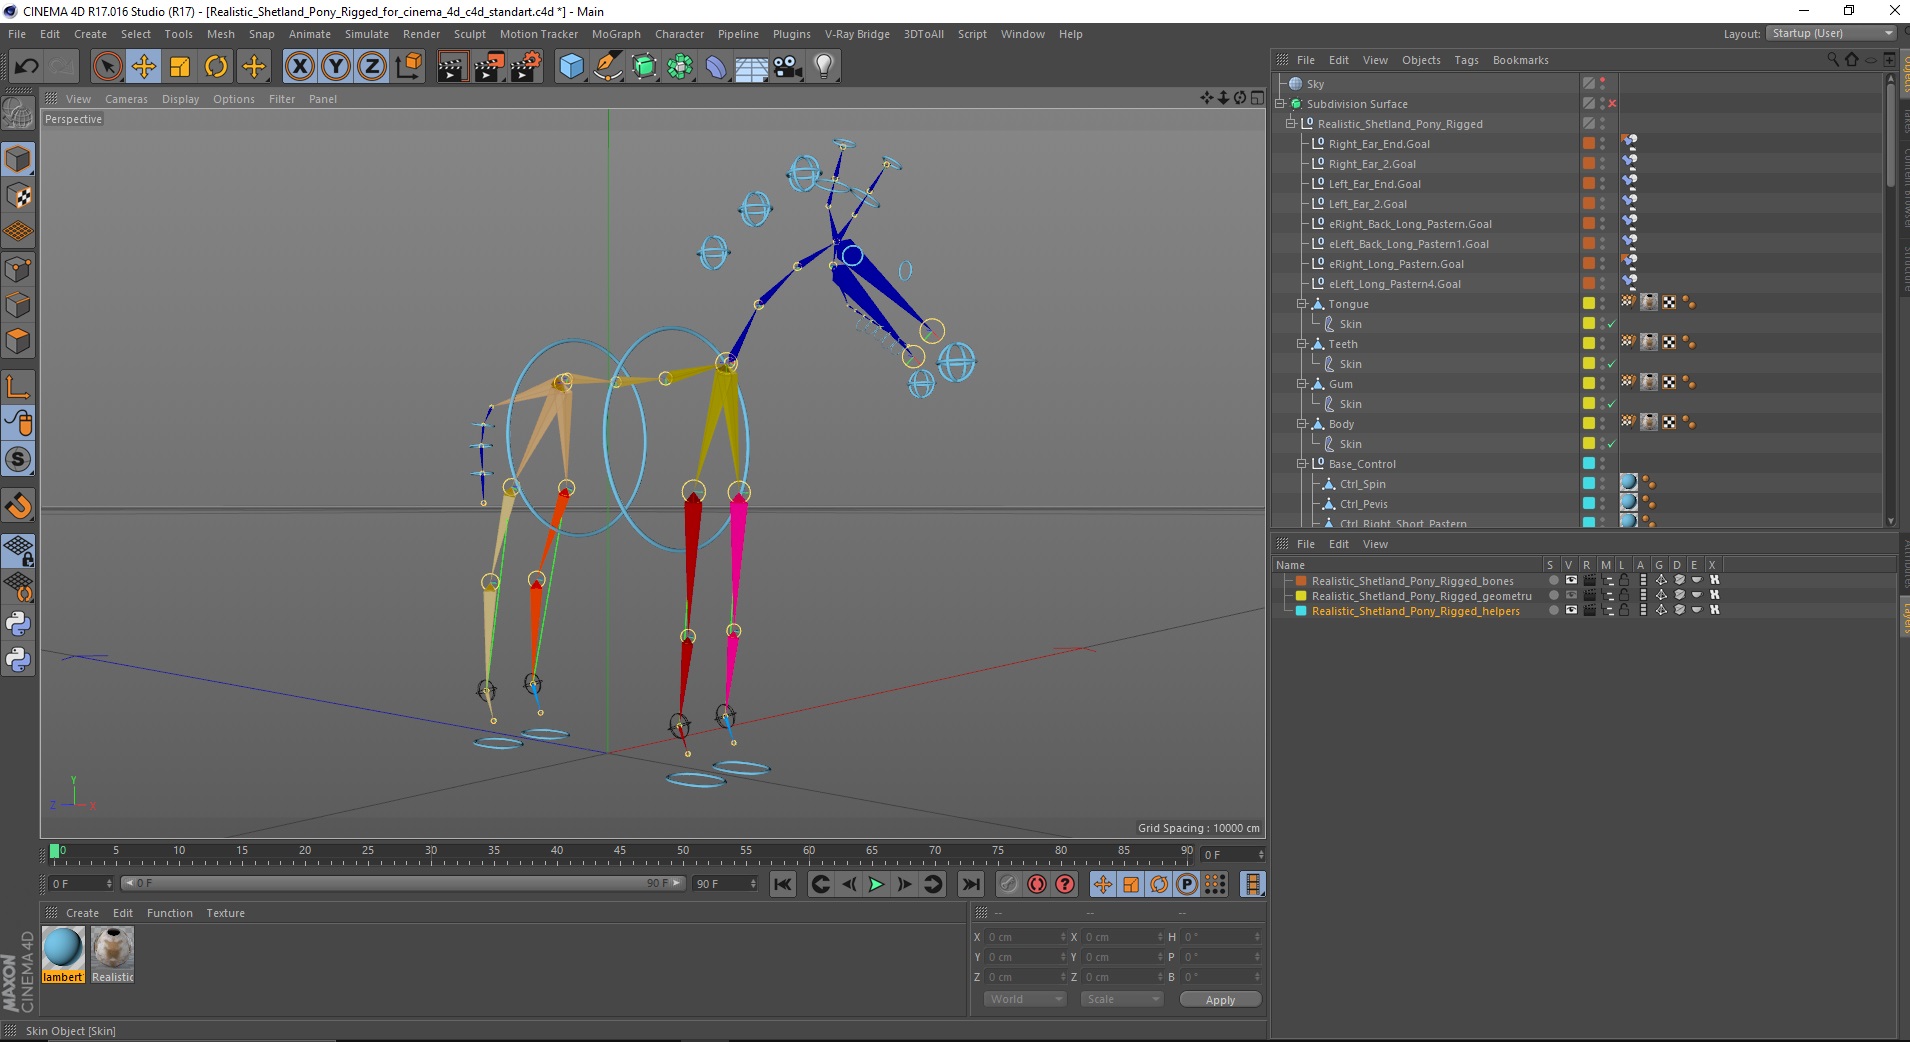This screenshot has height=1042, width=1910.
Task: Toggle Enable Axis tool
Action: pos(18,387)
